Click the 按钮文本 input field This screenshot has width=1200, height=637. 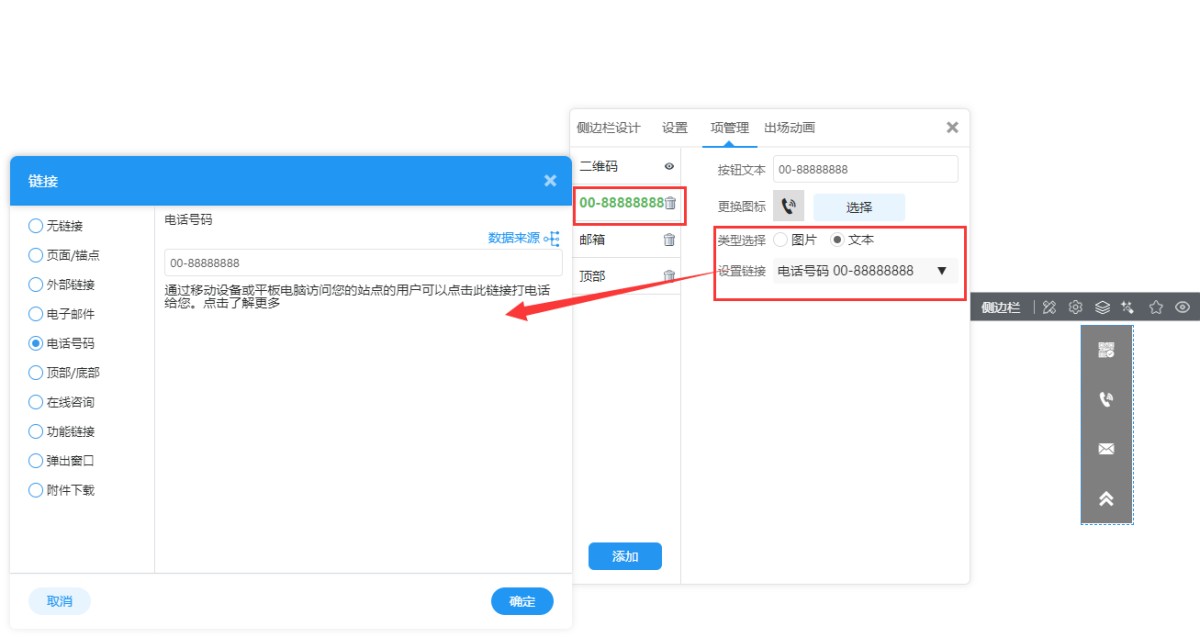(x=865, y=169)
